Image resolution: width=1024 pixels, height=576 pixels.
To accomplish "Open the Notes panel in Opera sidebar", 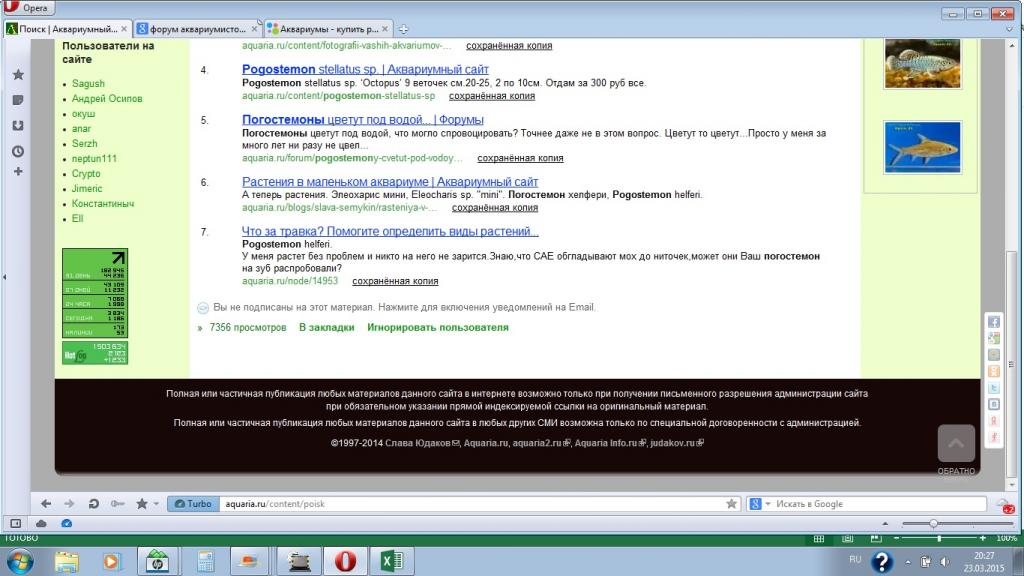I will point(18,100).
